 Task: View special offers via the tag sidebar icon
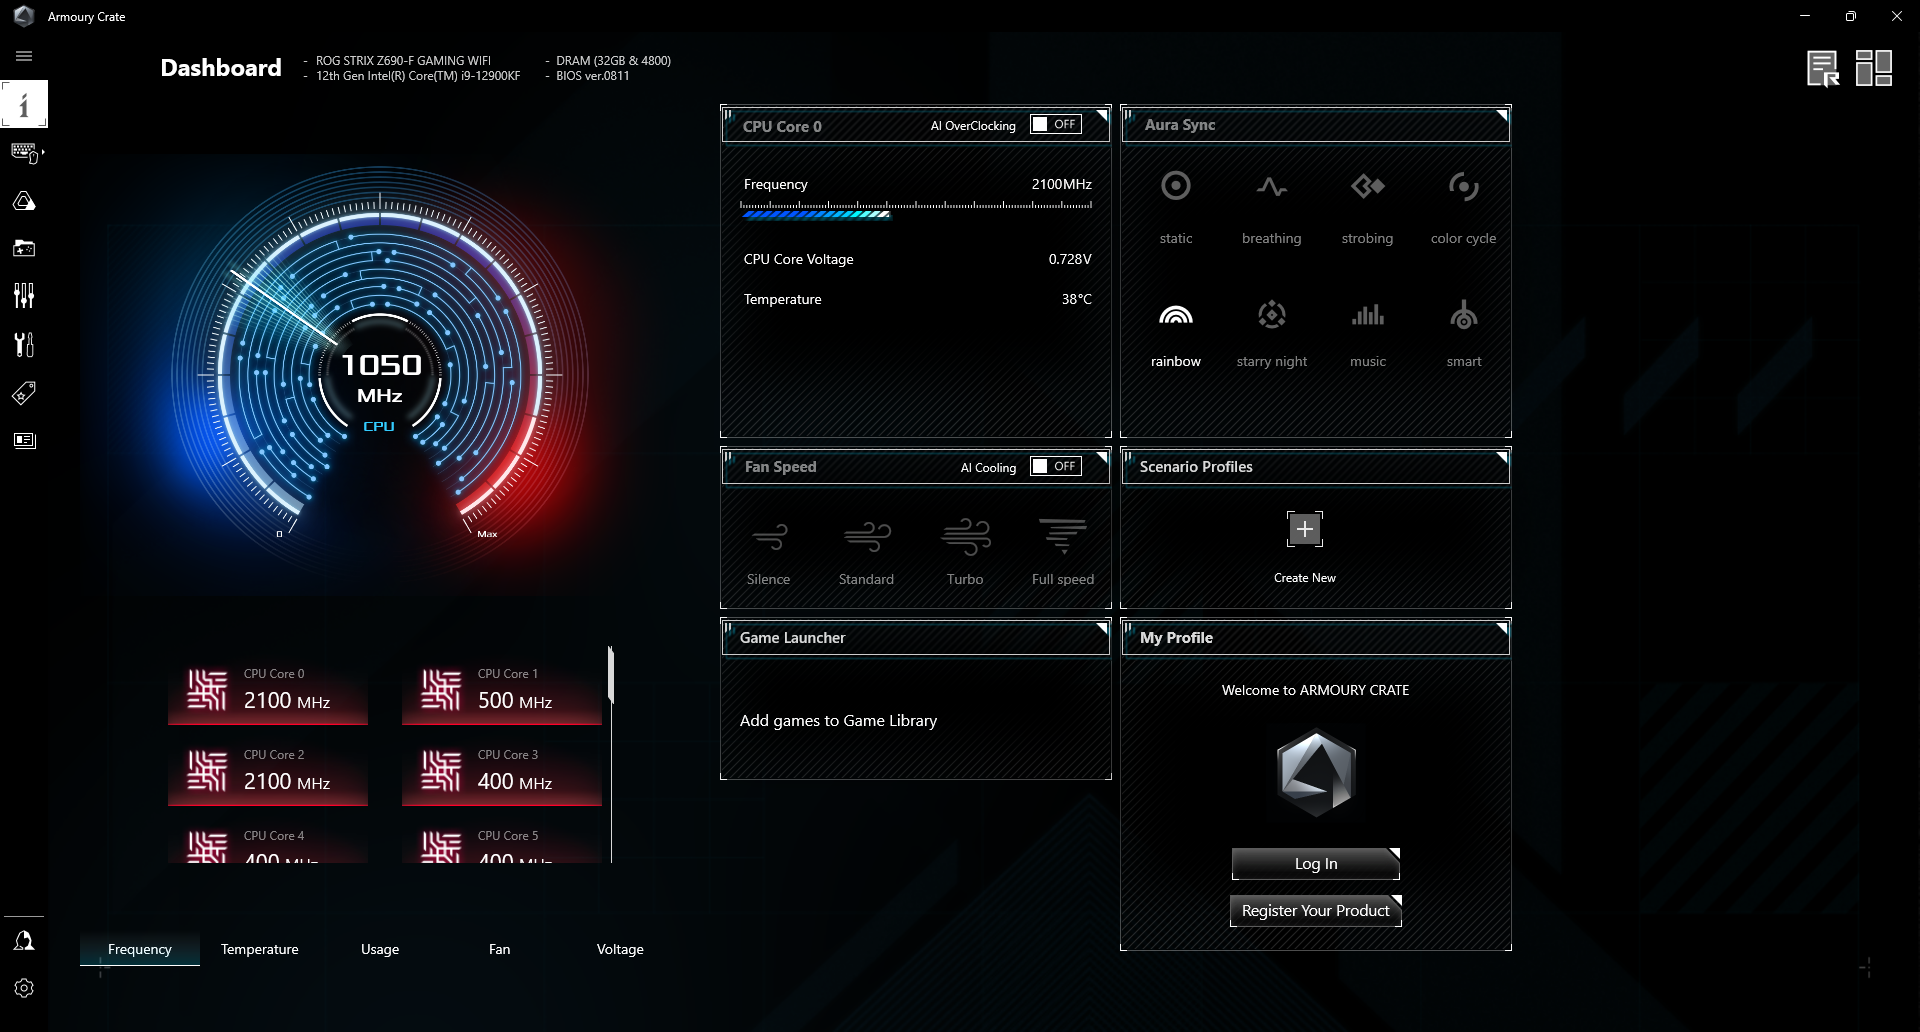pos(24,393)
